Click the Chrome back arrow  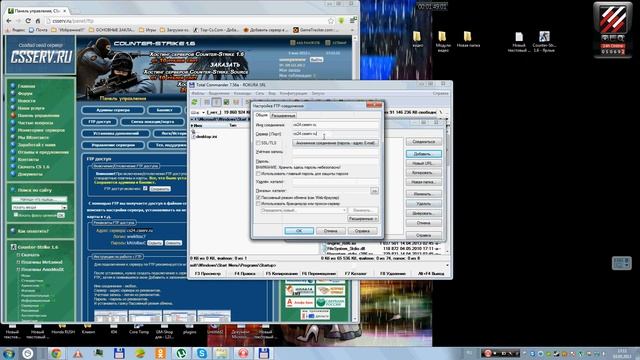click(9, 21)
